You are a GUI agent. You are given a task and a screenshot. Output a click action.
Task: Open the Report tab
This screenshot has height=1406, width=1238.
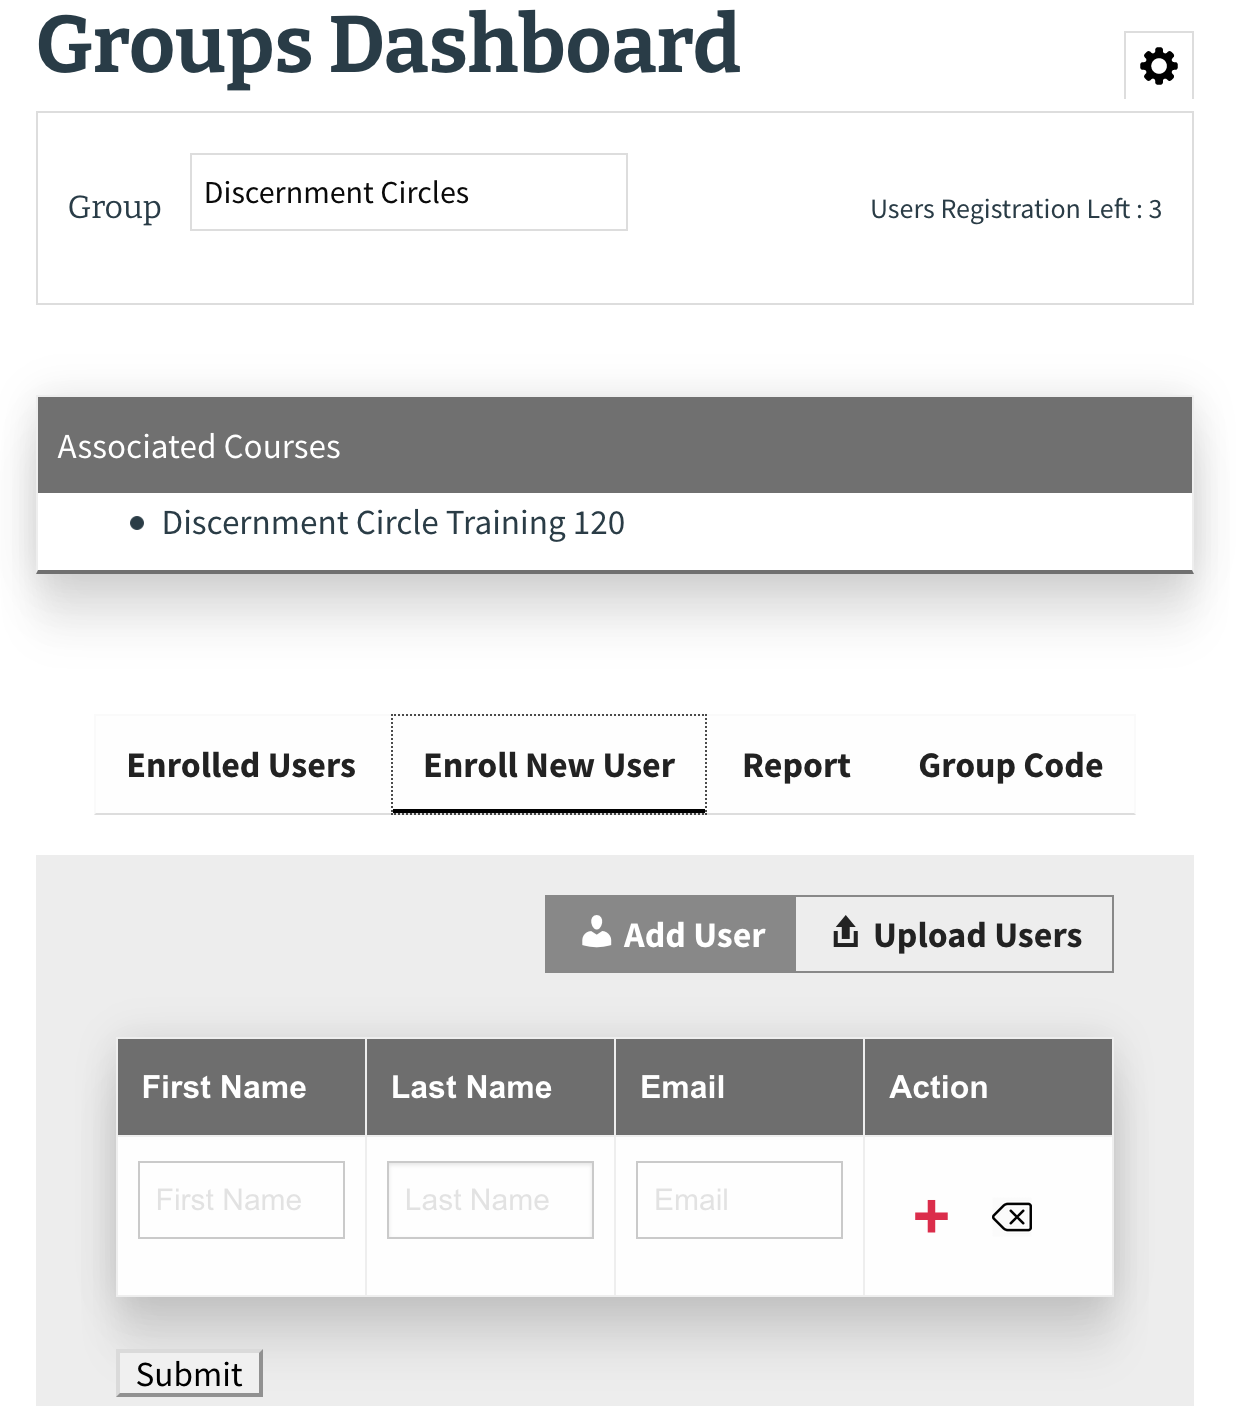(795, 764)
